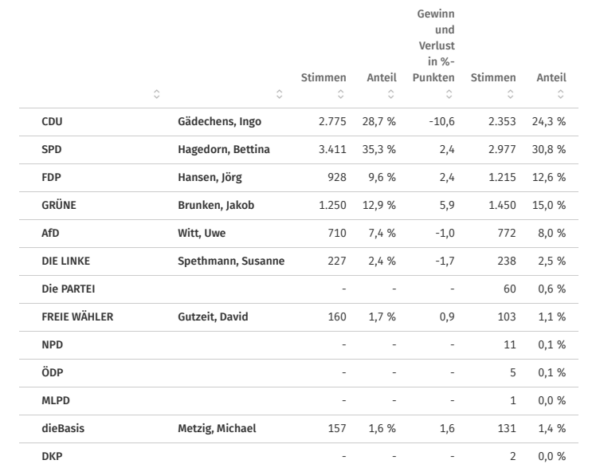Click the first Stimmen column header

[x=323, y=78]
